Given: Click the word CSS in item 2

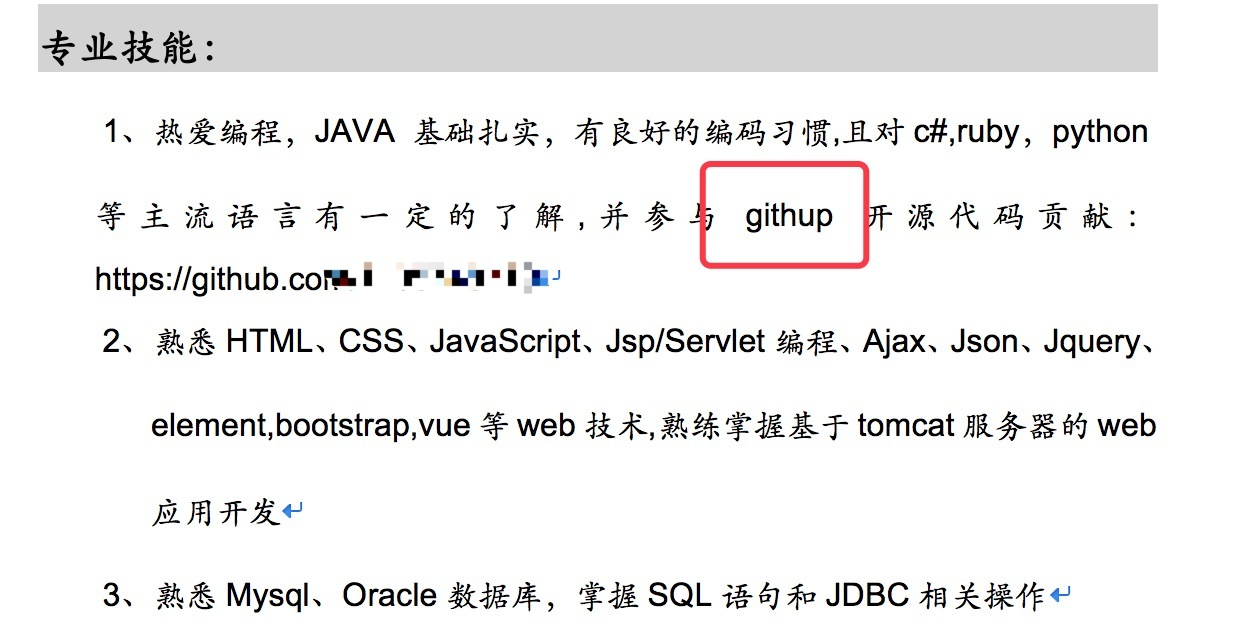Looking at the screenshot, I should pos(371,342).
